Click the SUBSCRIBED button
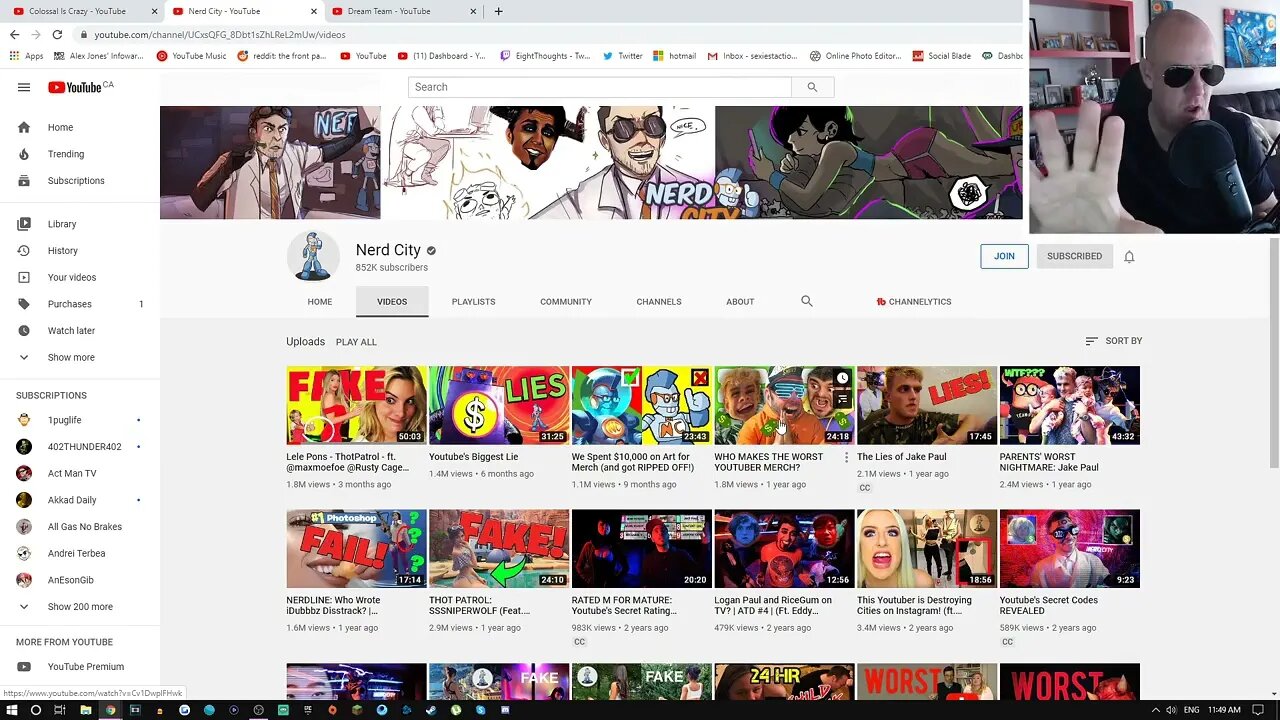This screenshot has width=1280, height=720. pos(1074,257)
